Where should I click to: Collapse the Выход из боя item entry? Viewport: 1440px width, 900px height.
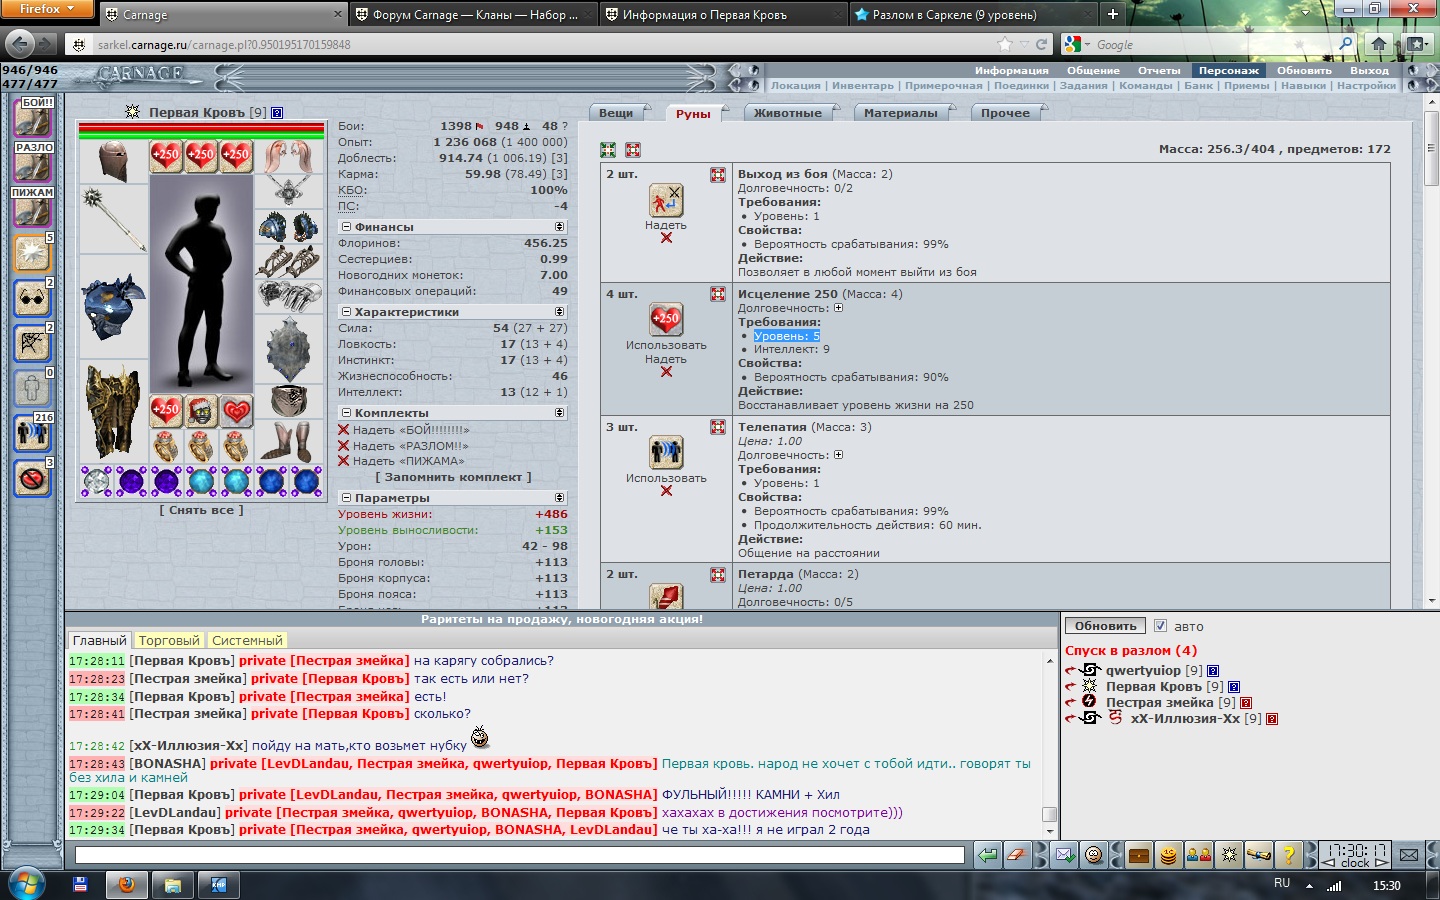(x=717, y=175)
